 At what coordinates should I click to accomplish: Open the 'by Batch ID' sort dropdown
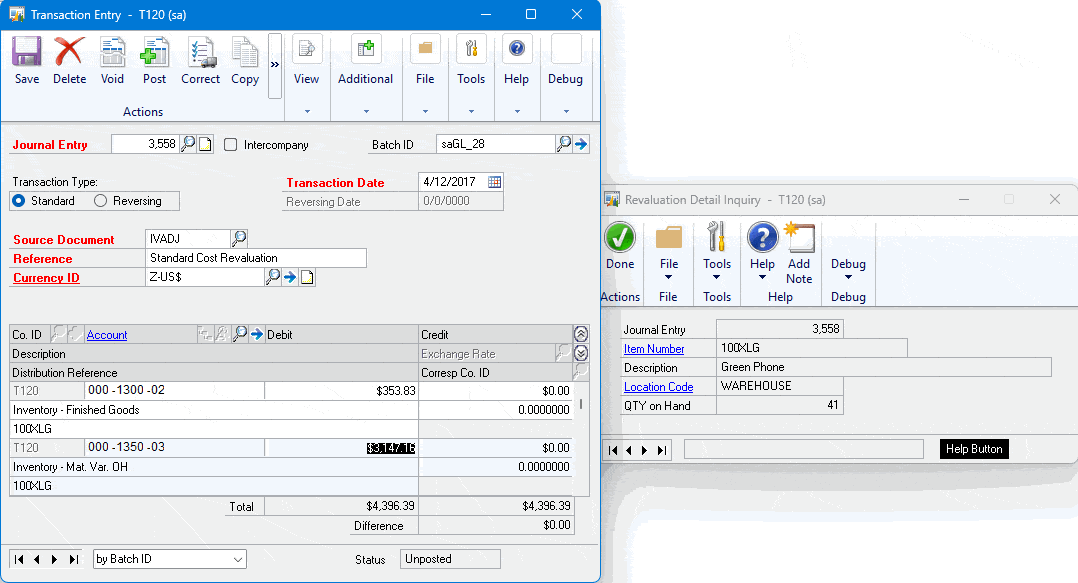169,559
